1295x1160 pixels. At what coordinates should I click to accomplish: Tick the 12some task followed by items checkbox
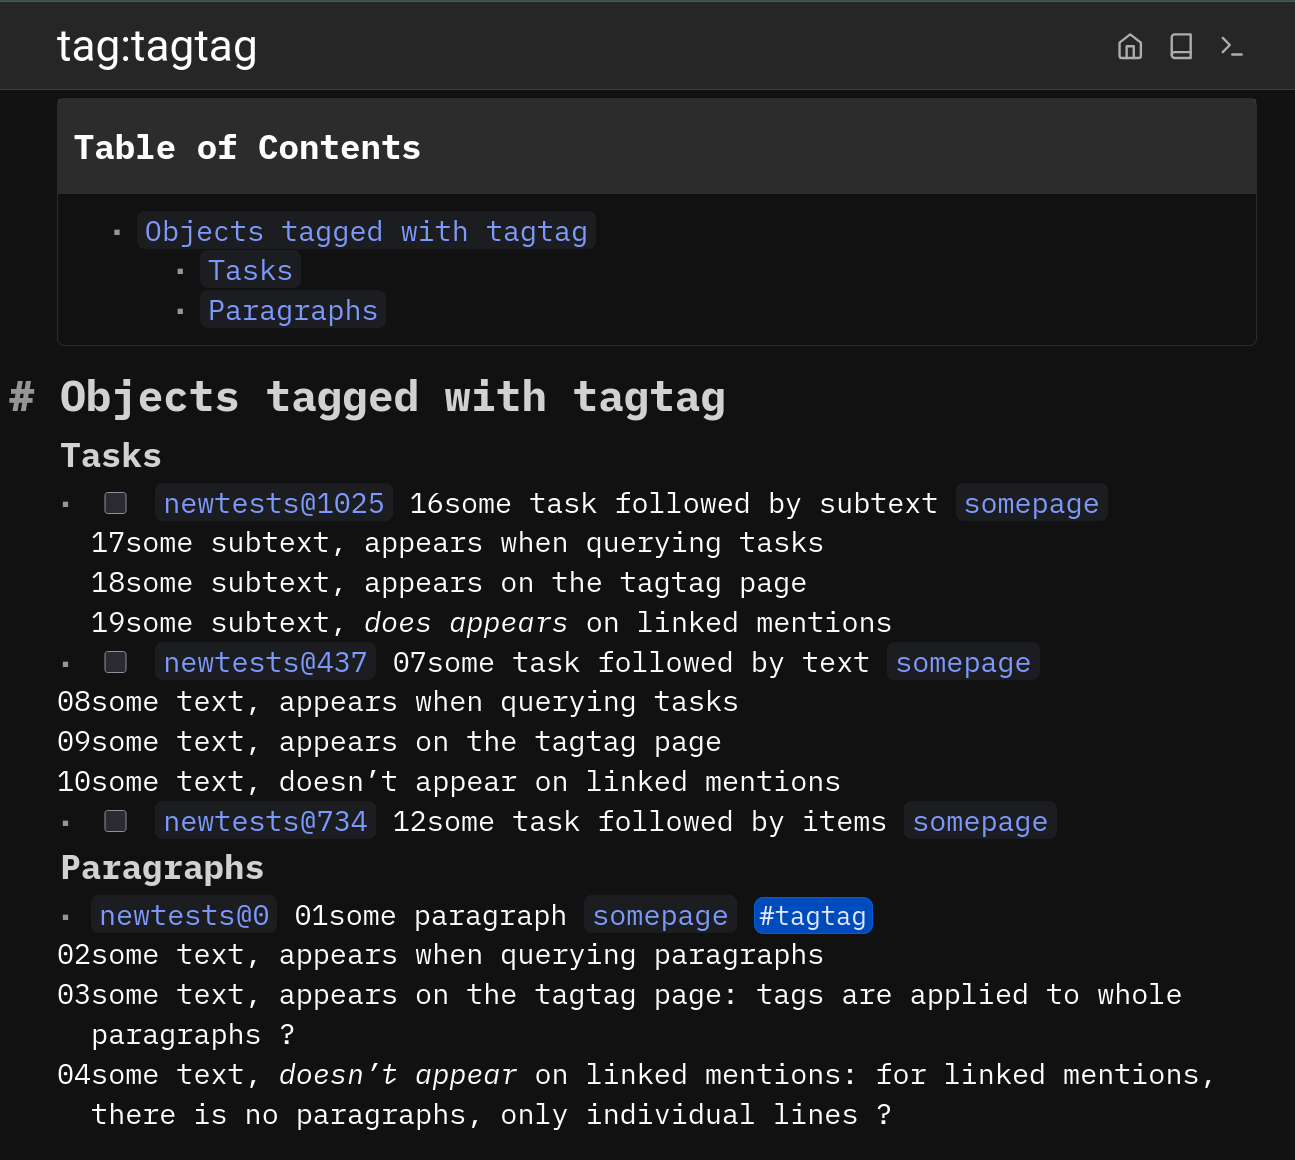coord(116,821)
